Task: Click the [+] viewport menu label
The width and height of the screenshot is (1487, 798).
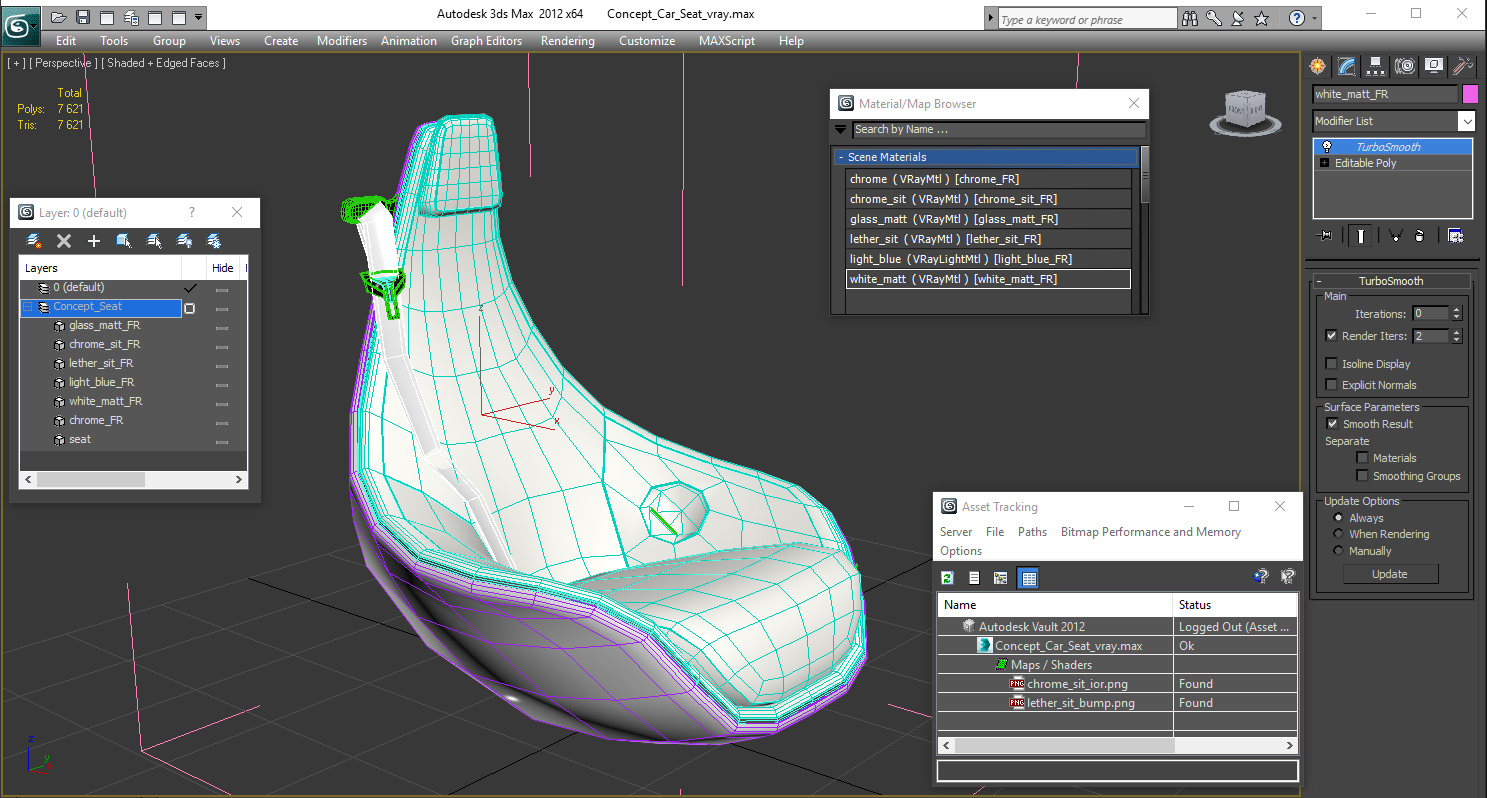Action: click(x=16, y=63)
